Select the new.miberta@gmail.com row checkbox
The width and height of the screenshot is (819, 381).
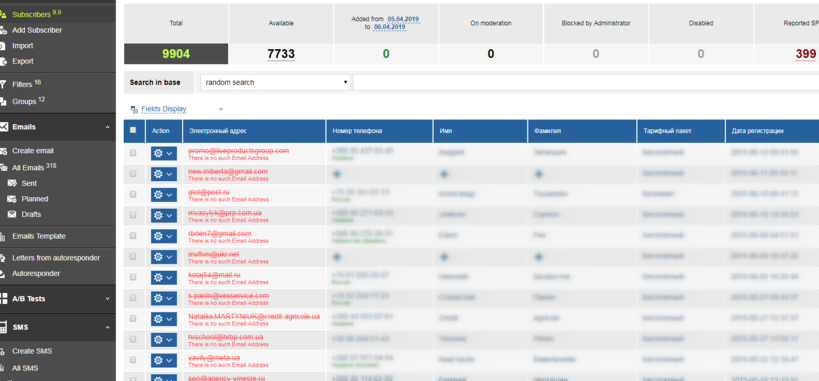coord(133,174)
